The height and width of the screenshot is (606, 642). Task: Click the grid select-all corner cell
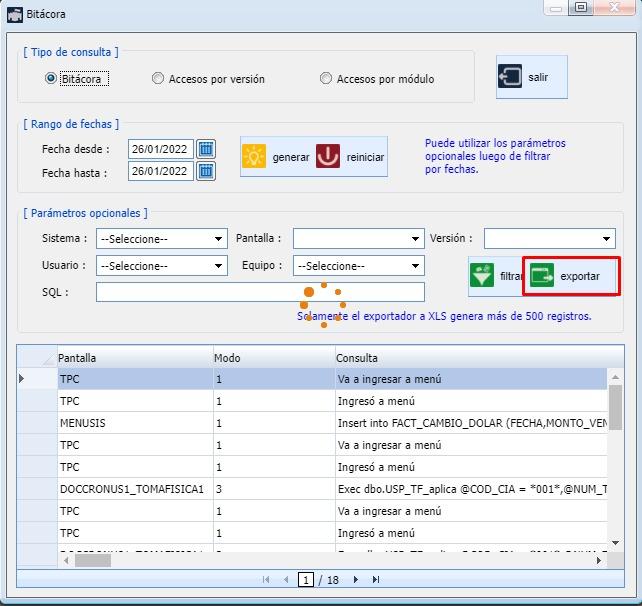click(x=37, y=356)
